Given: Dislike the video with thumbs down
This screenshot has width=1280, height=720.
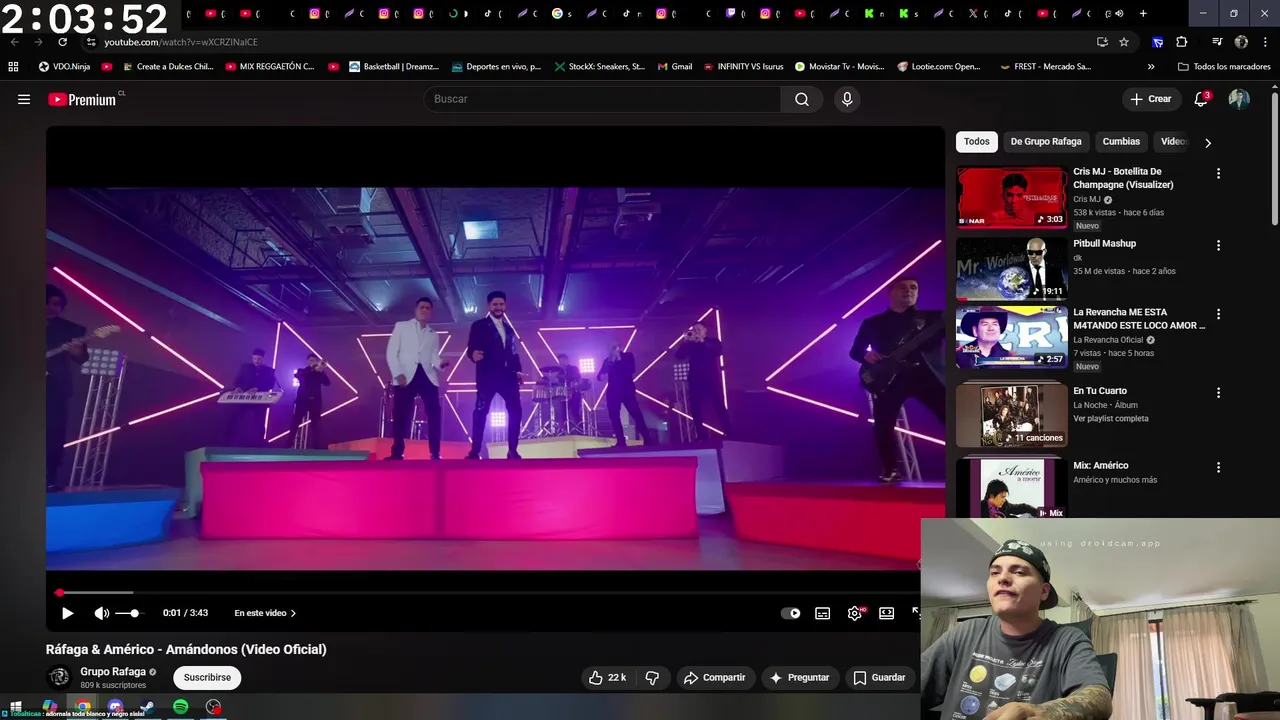Looking at the screenshot, I should pyautogui.click(x=652, y=677).
